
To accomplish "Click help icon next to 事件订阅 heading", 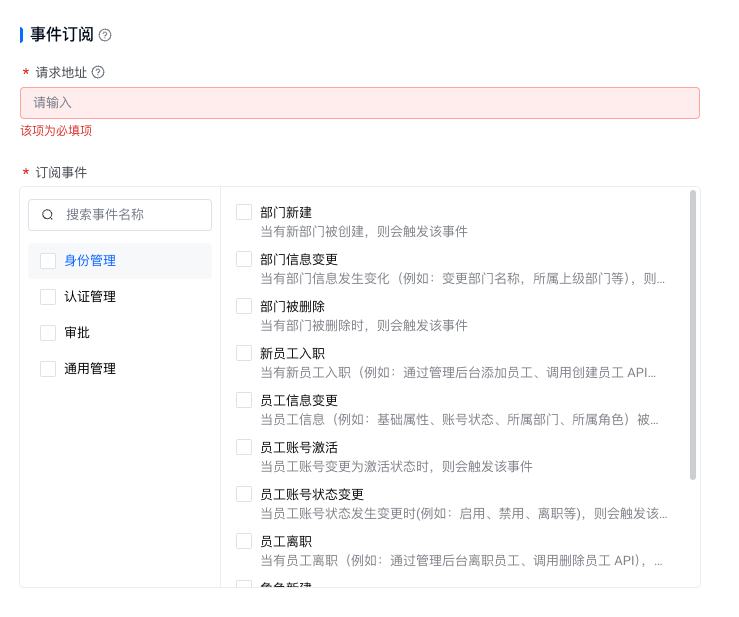I will (105, 35).
